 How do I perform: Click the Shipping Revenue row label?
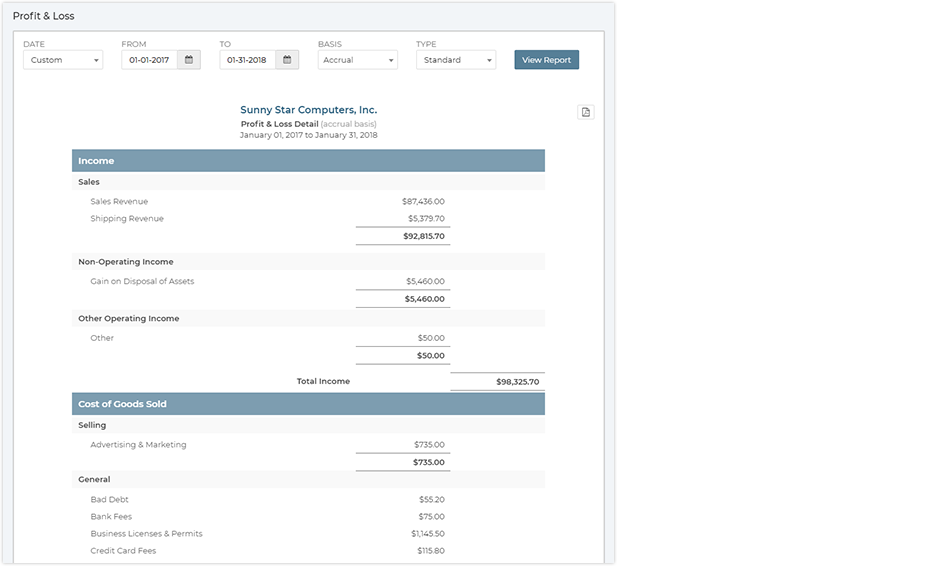[127, 219]
